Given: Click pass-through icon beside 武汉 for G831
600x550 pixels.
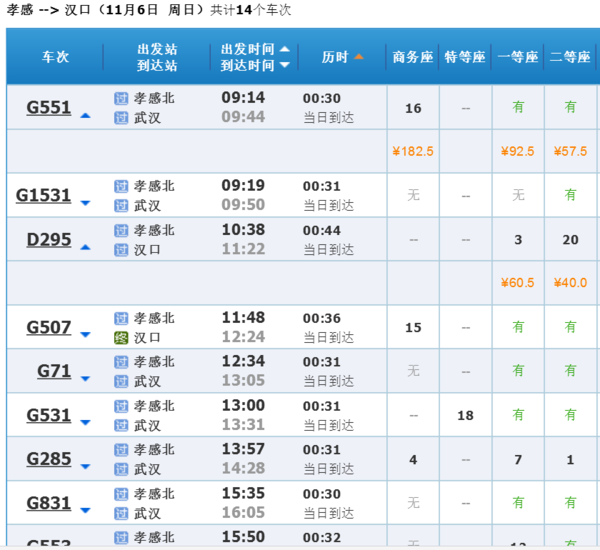Looking at the screenshot, I should [x=121, y=514].
